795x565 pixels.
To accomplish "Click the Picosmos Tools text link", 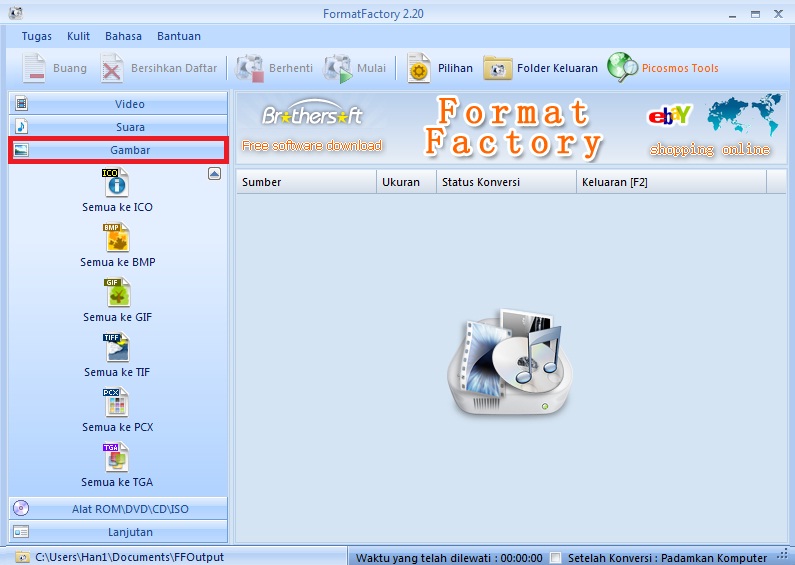I will pos(680,68).
